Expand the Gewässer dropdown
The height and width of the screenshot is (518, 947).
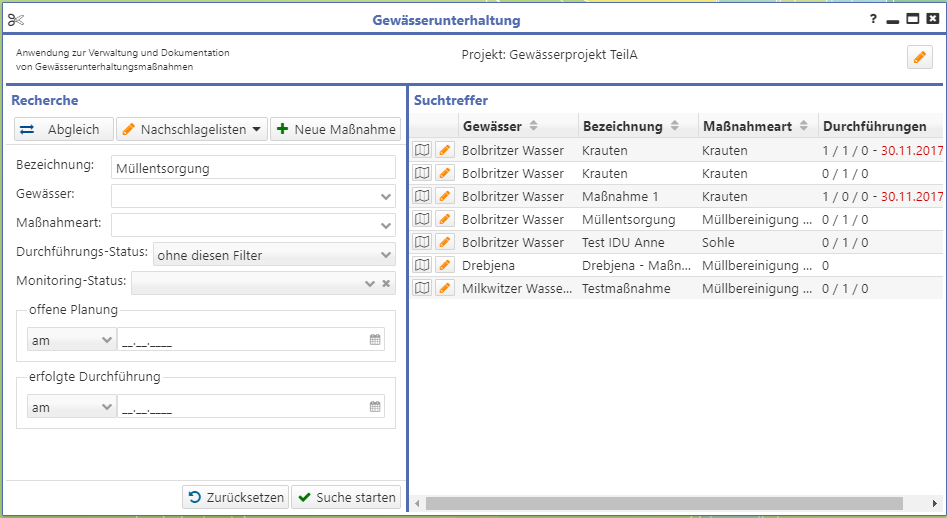tap(386, 197)
